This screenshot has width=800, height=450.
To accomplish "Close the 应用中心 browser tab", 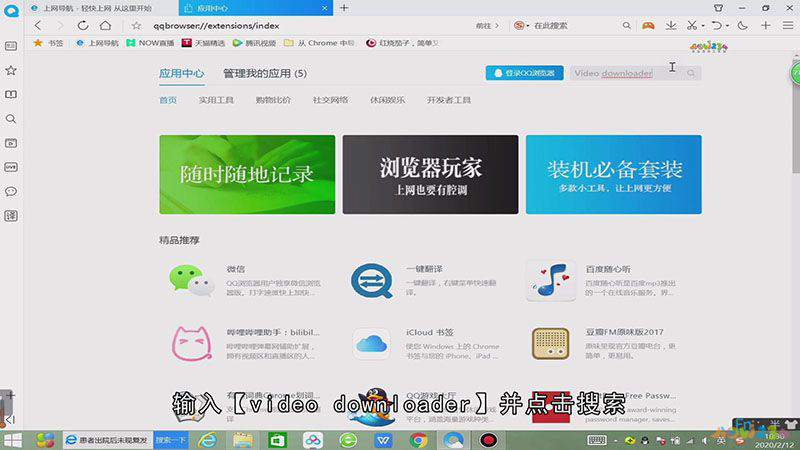I will click(x=324, y=8).
